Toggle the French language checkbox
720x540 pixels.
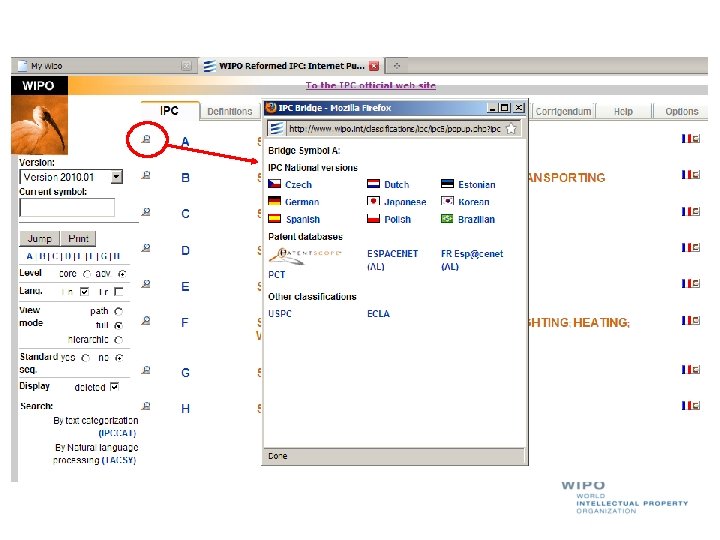(x=119, y=292)
